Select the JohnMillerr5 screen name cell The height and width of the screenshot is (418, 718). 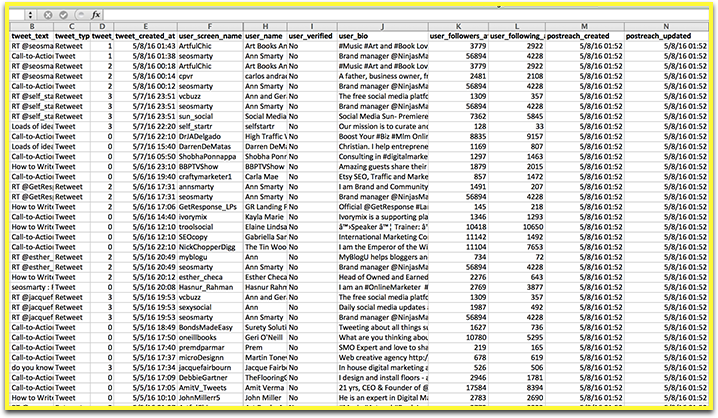pos(210,398)
